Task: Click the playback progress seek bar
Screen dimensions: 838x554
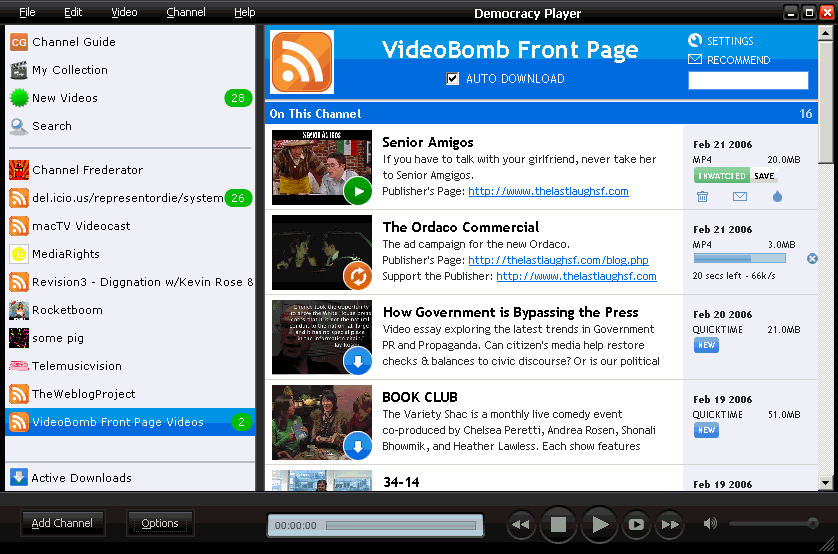Action: click(401, 526)
